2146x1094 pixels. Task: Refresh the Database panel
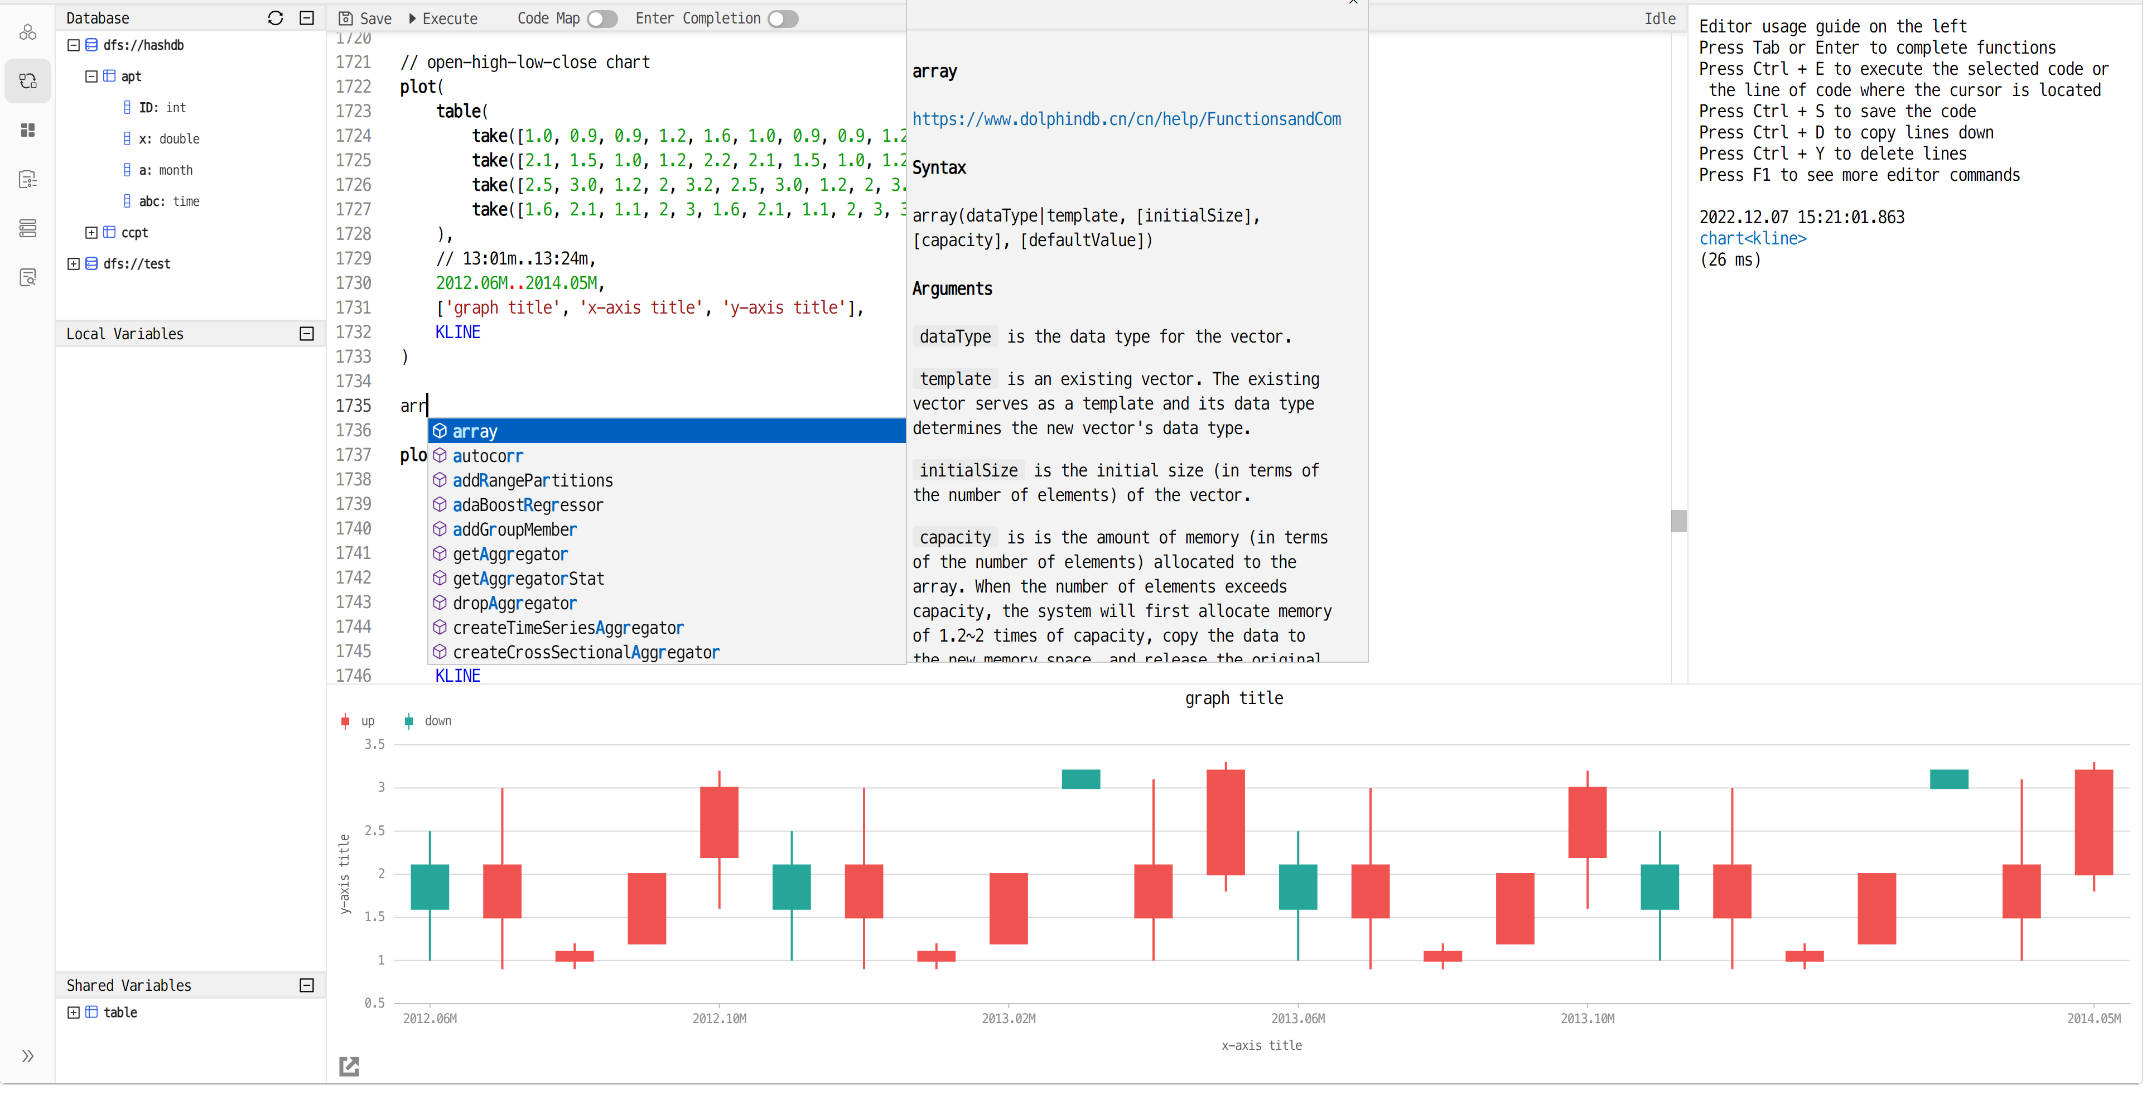(x=275, y=18)
